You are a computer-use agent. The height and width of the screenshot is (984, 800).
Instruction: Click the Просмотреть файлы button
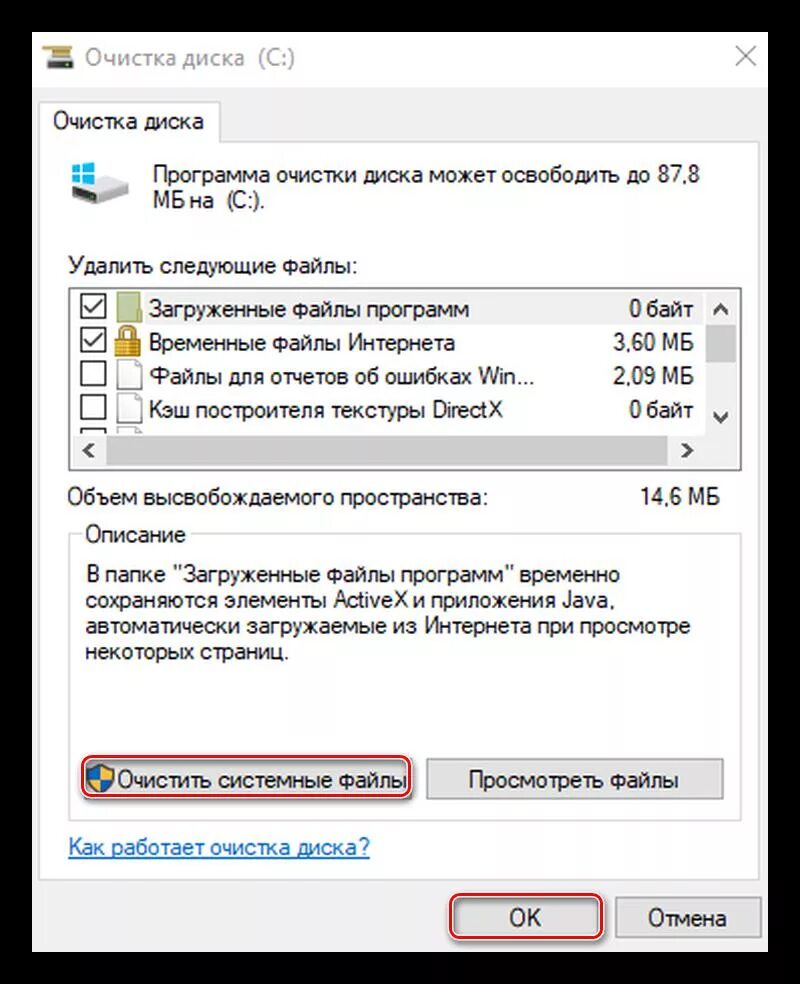click(x=574, y=779)
